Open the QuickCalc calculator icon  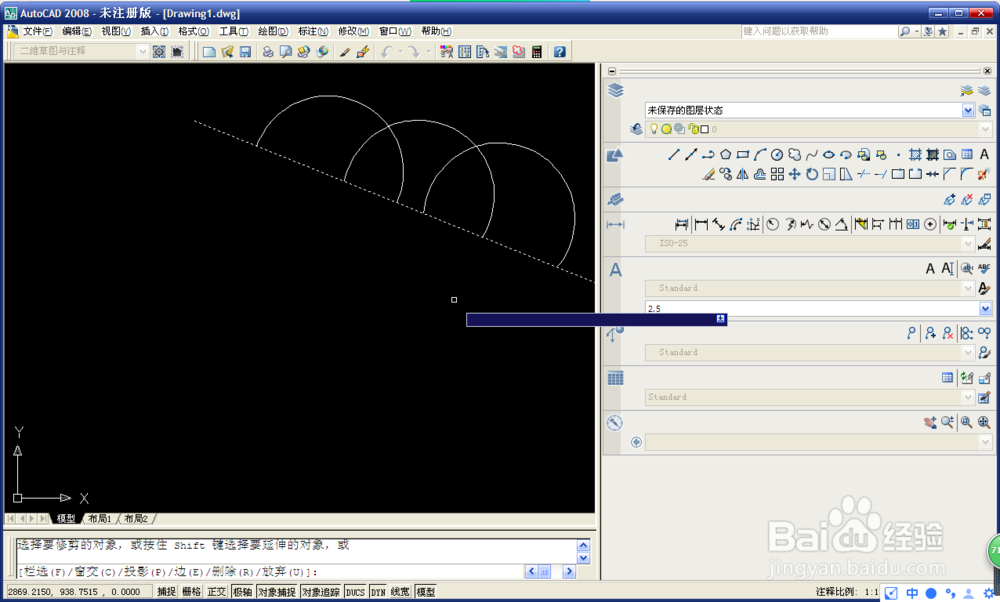(537, 52)
